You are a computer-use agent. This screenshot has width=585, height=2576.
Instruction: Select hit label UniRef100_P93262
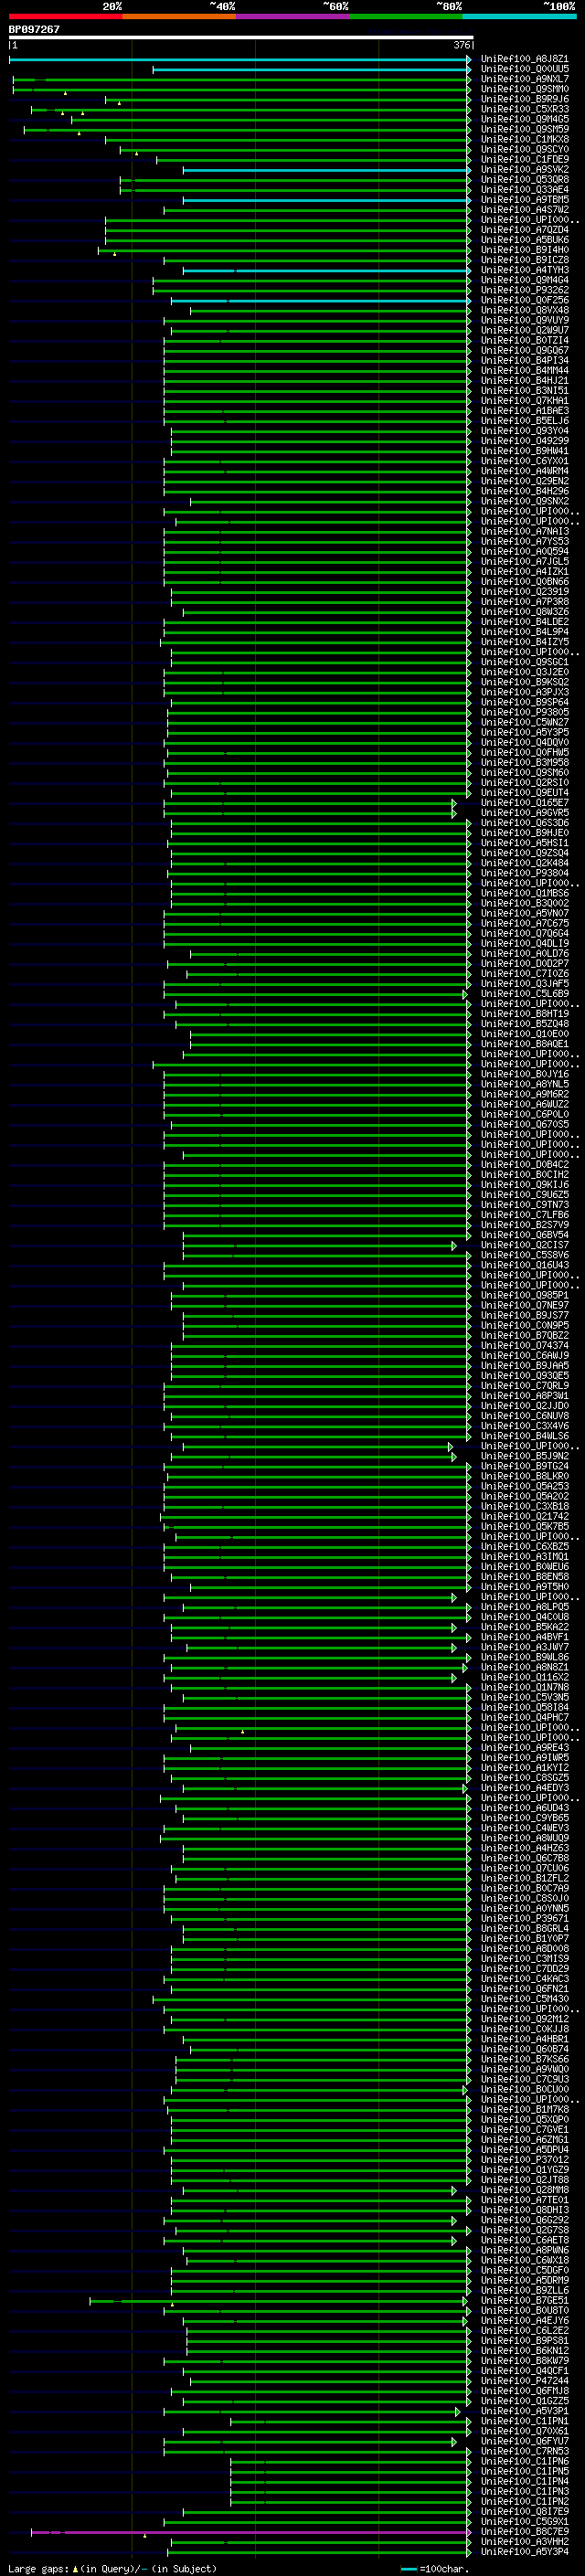[x=525, y=290]
